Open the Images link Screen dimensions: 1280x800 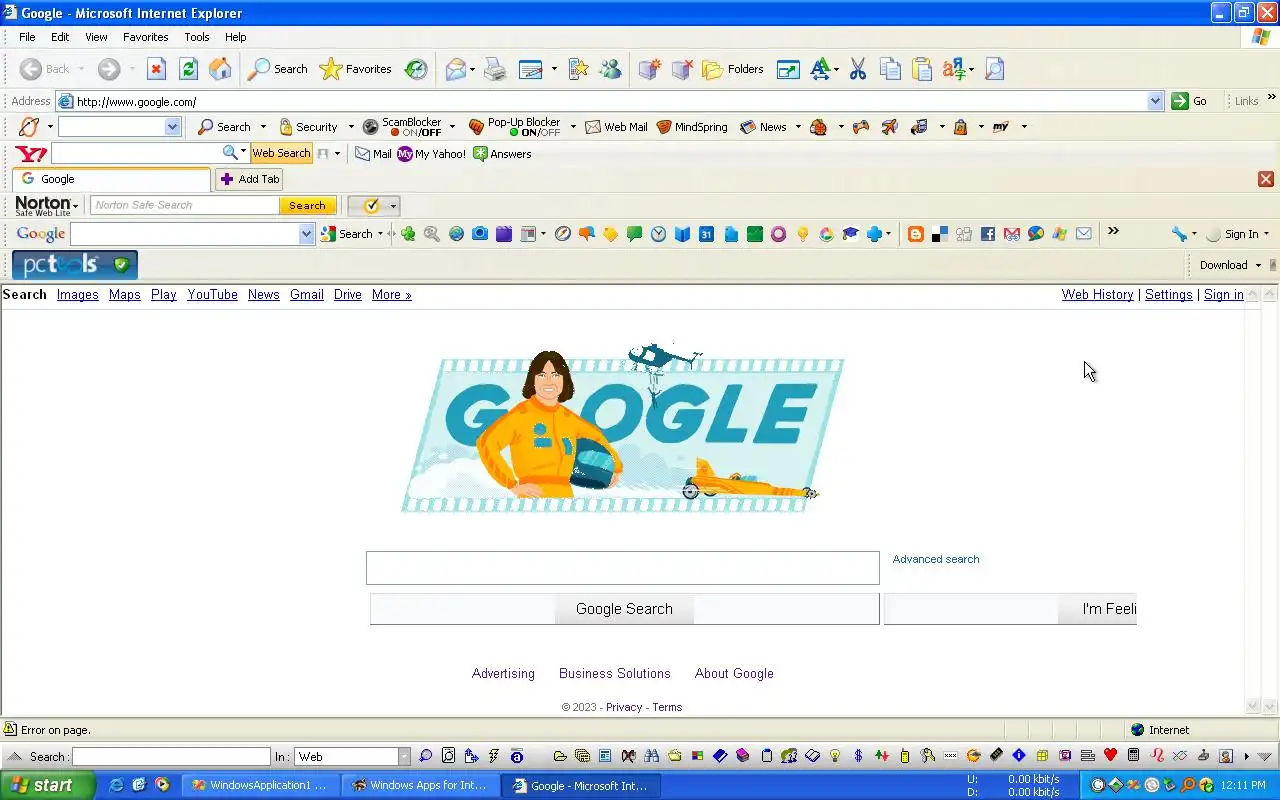click(x=77, y=294)
